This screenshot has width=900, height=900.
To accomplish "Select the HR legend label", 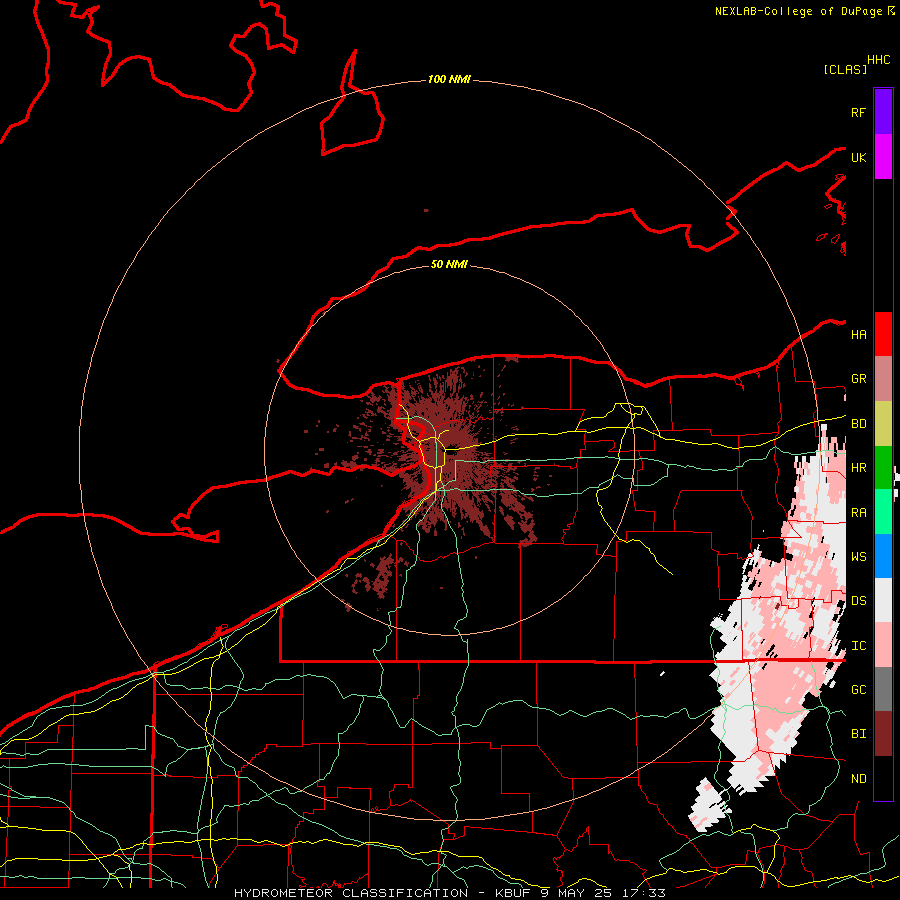I will coord(858,468).
